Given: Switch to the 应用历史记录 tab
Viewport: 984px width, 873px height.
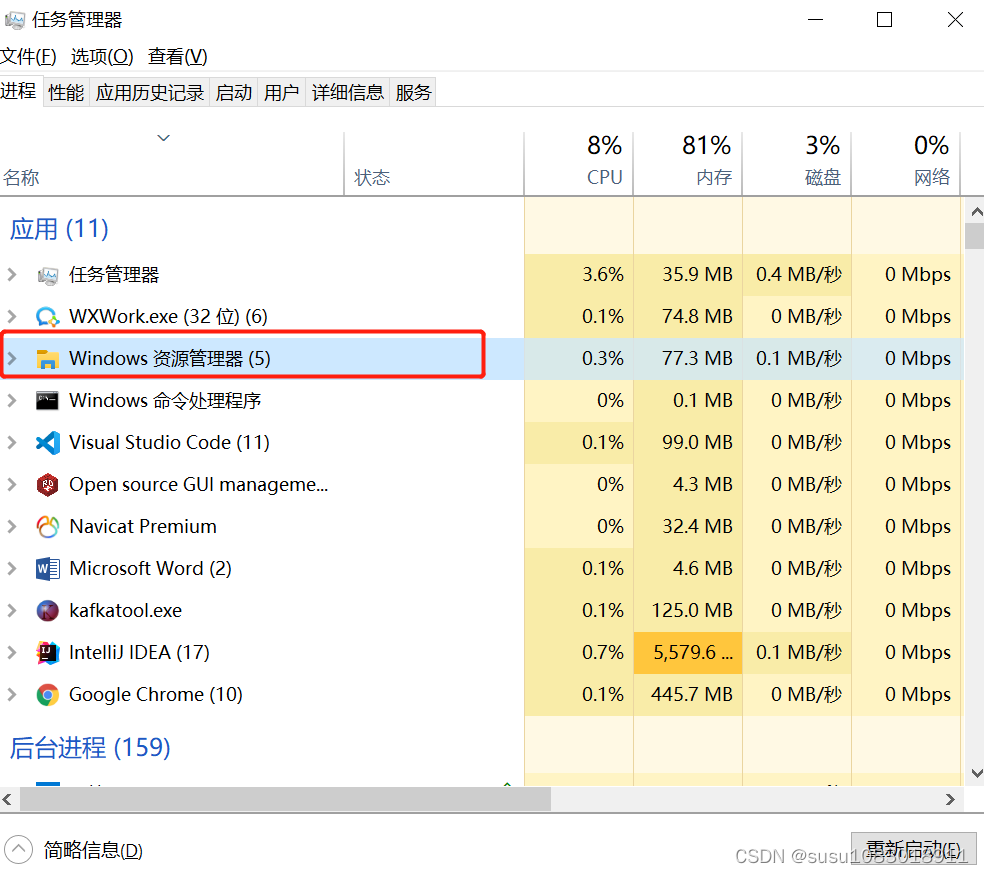Looking at the screenshot, I should click(x=149, y=93).
